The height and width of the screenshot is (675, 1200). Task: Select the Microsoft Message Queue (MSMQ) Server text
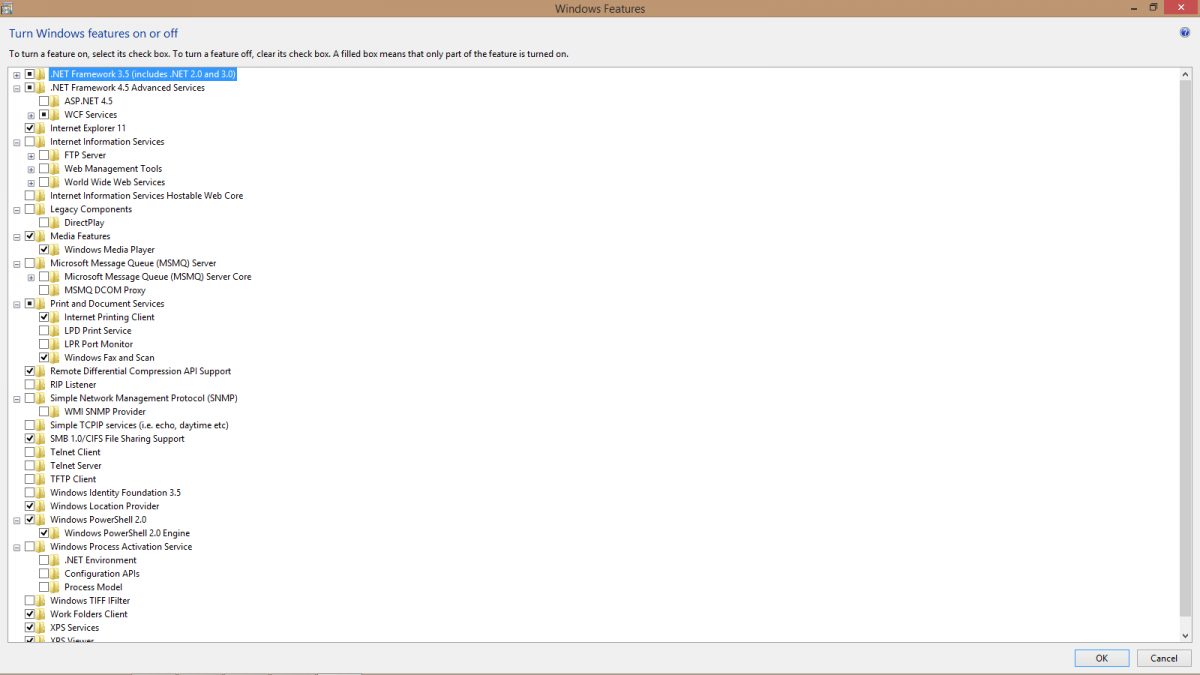point(133,263)
